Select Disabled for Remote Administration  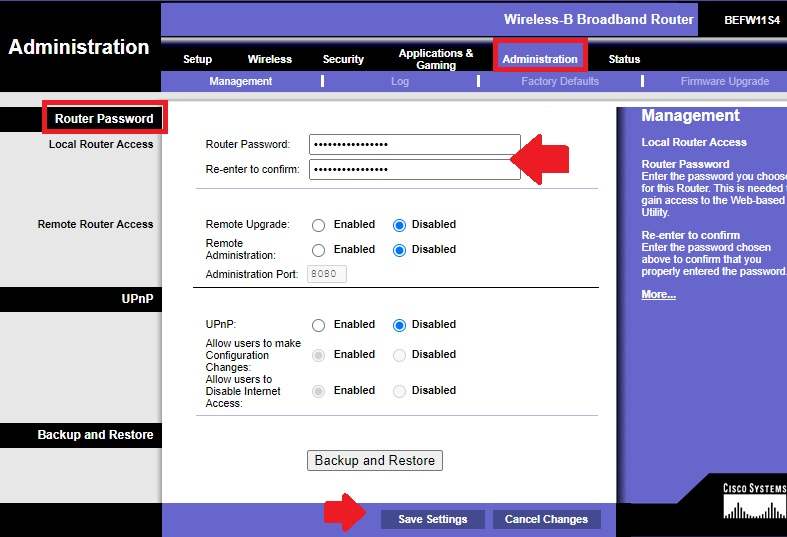pos(400,250)
